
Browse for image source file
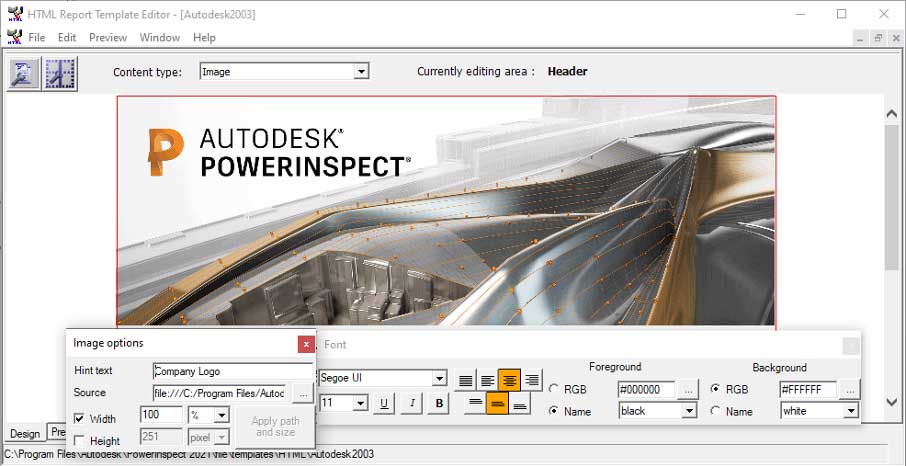[302, 393]
